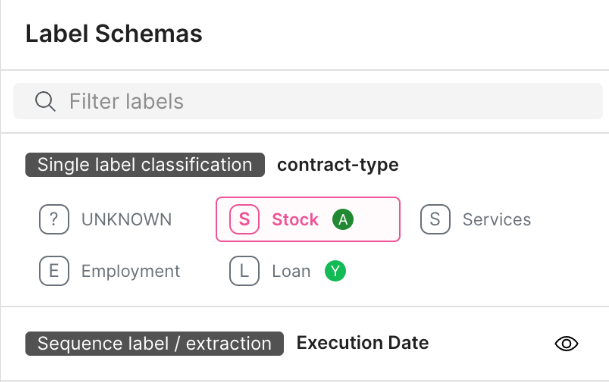Click the magnifier search icon
Viewport: 609px width, 382px height.
45,102
